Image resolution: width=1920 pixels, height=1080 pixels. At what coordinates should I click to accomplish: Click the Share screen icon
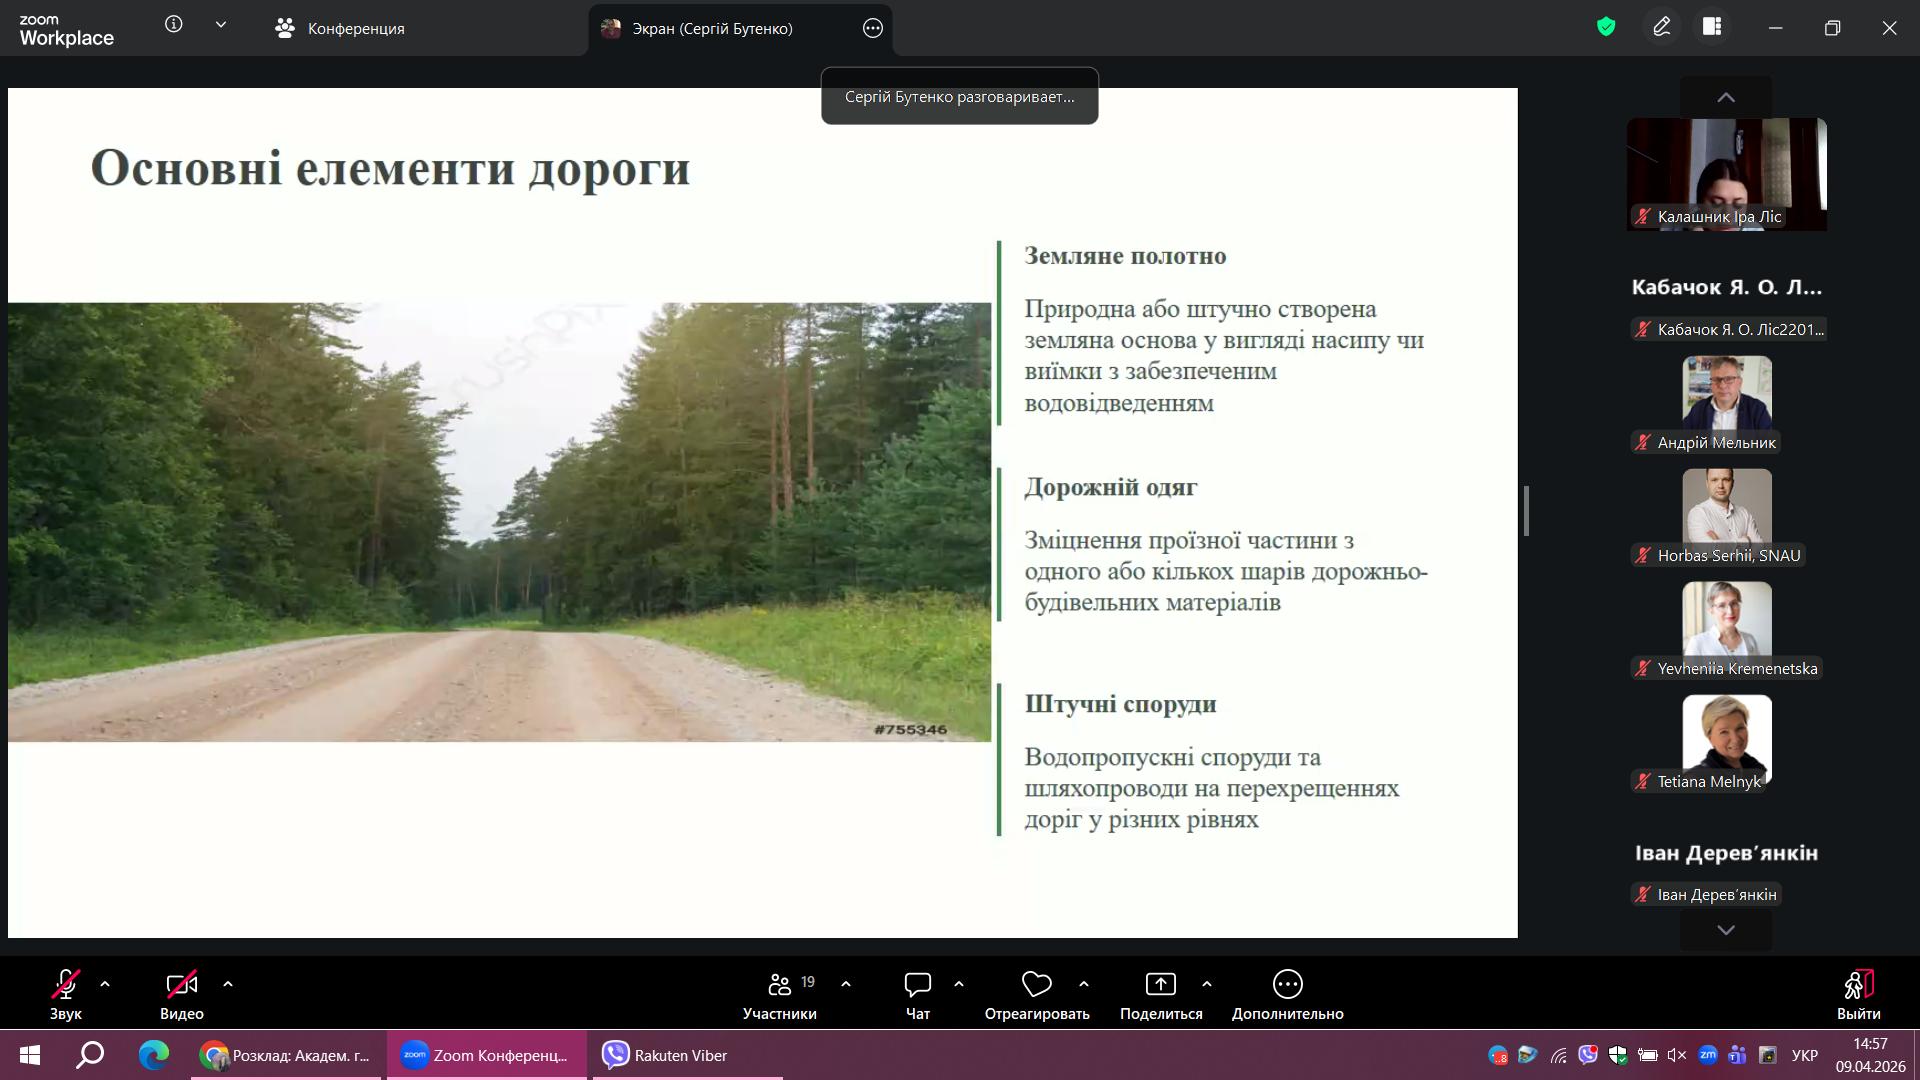click(x=1160, y=985)
